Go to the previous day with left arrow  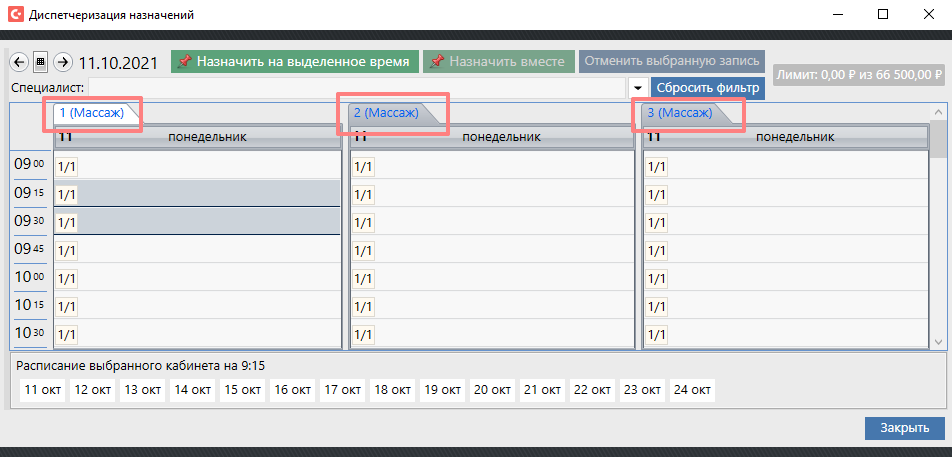click(19, 62)
